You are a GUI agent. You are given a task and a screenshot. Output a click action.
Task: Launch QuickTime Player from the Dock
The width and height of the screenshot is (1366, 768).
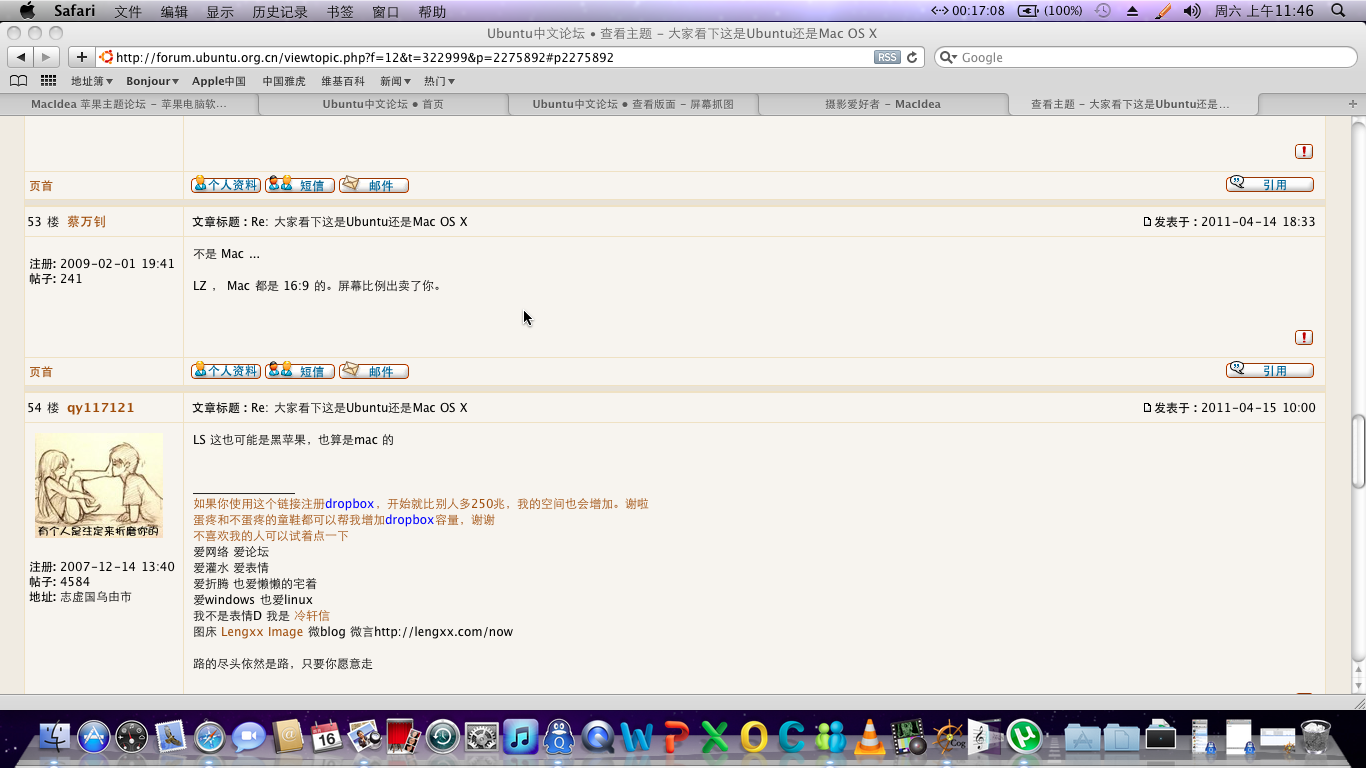coord(598,739)
